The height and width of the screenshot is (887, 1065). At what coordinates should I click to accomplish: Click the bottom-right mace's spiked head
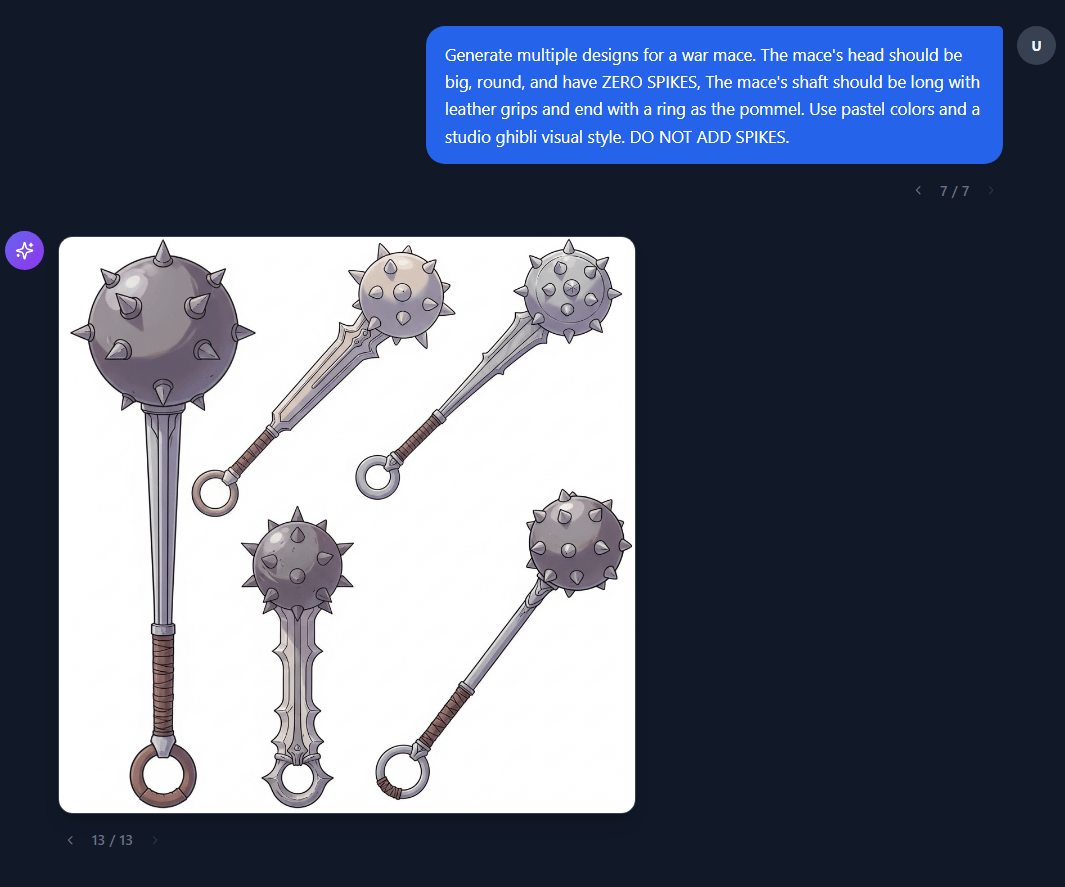578,542
